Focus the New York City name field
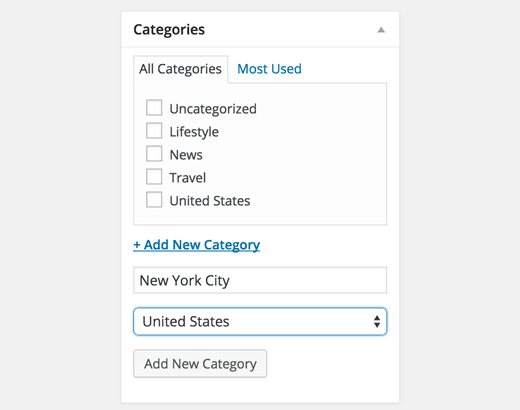The height and width of the screenshot is (410, 520). (260, 280)
